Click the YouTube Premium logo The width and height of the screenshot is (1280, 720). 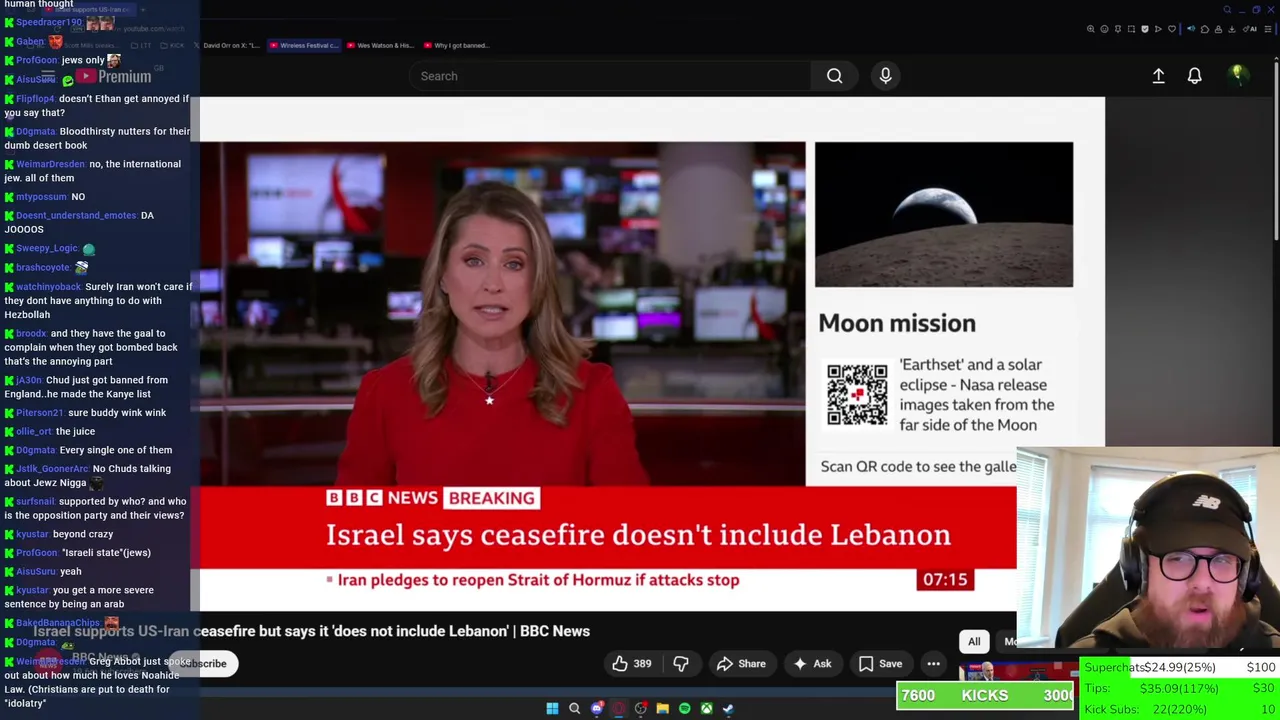pos(112,77)
